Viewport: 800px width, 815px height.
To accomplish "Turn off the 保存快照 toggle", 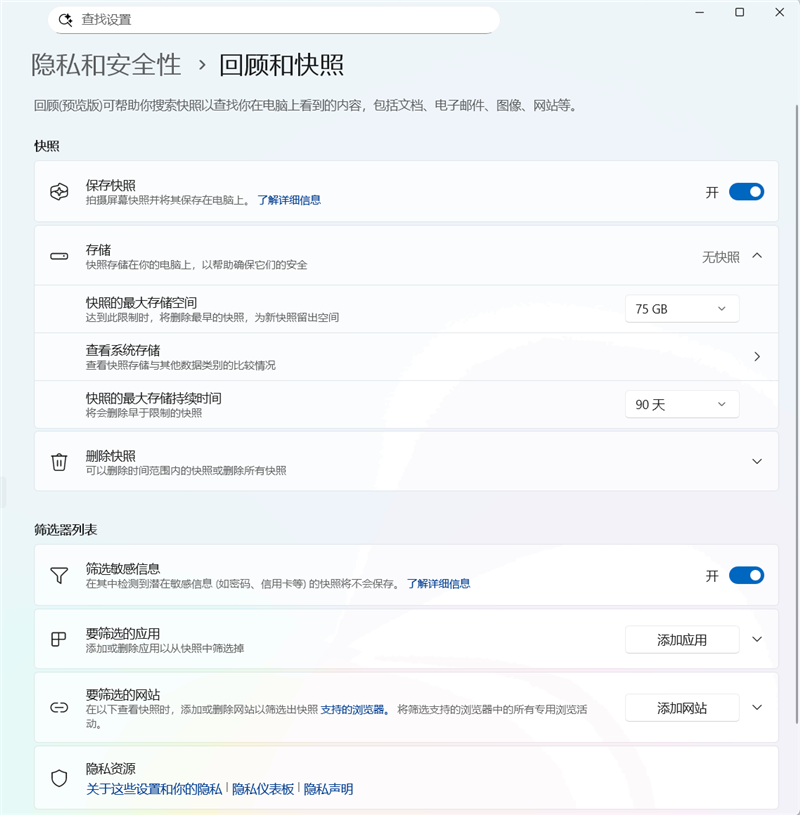I will (x=746, y=192).
